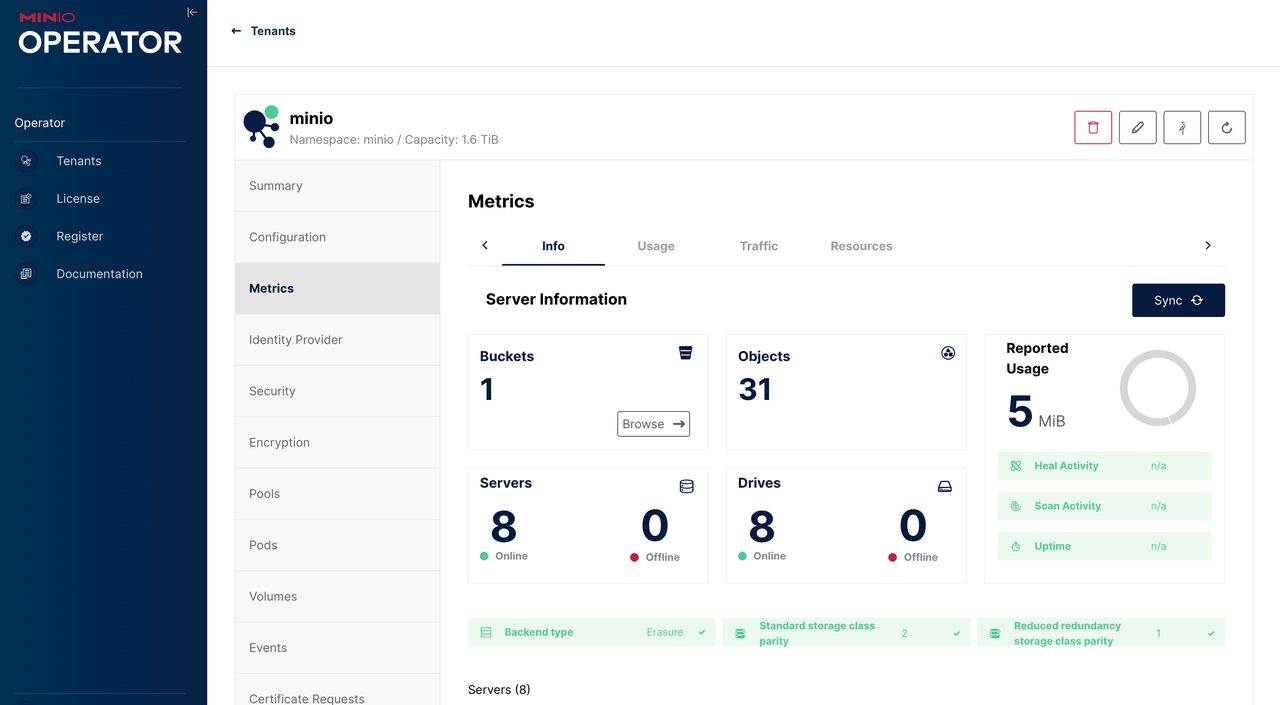Select Configuration in the tenant menu
Viewport: 1280px width, 705px height.
(x=338, y=237)
